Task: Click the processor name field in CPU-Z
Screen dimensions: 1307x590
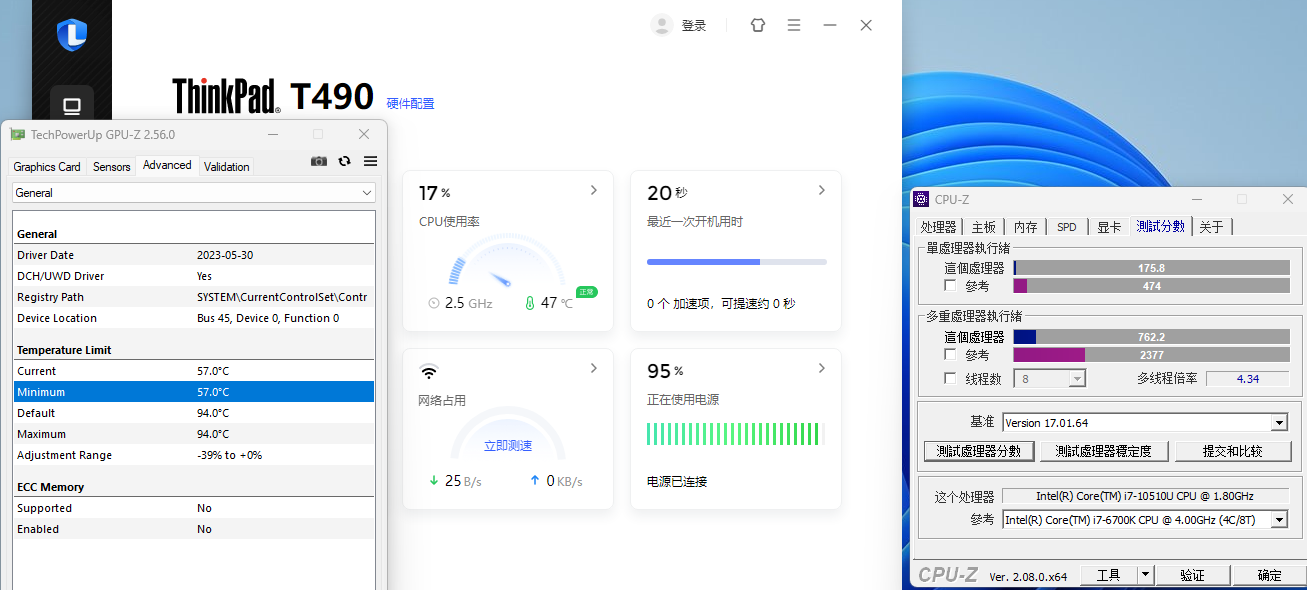Action: coord(1145,496)
